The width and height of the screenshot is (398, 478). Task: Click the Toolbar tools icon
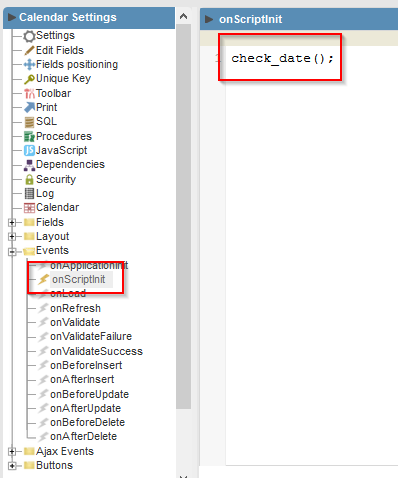[x=29, y=93]
